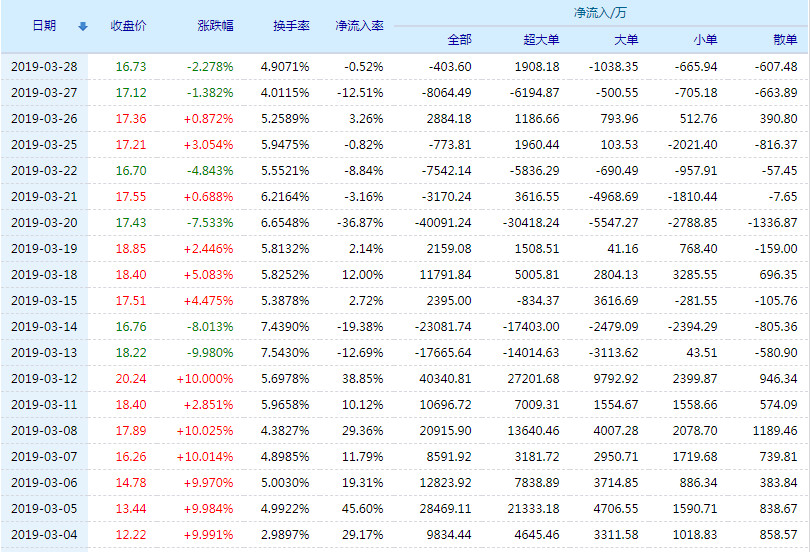
Task: Sort by the 日期 column header
Action: tap(44, 26)
